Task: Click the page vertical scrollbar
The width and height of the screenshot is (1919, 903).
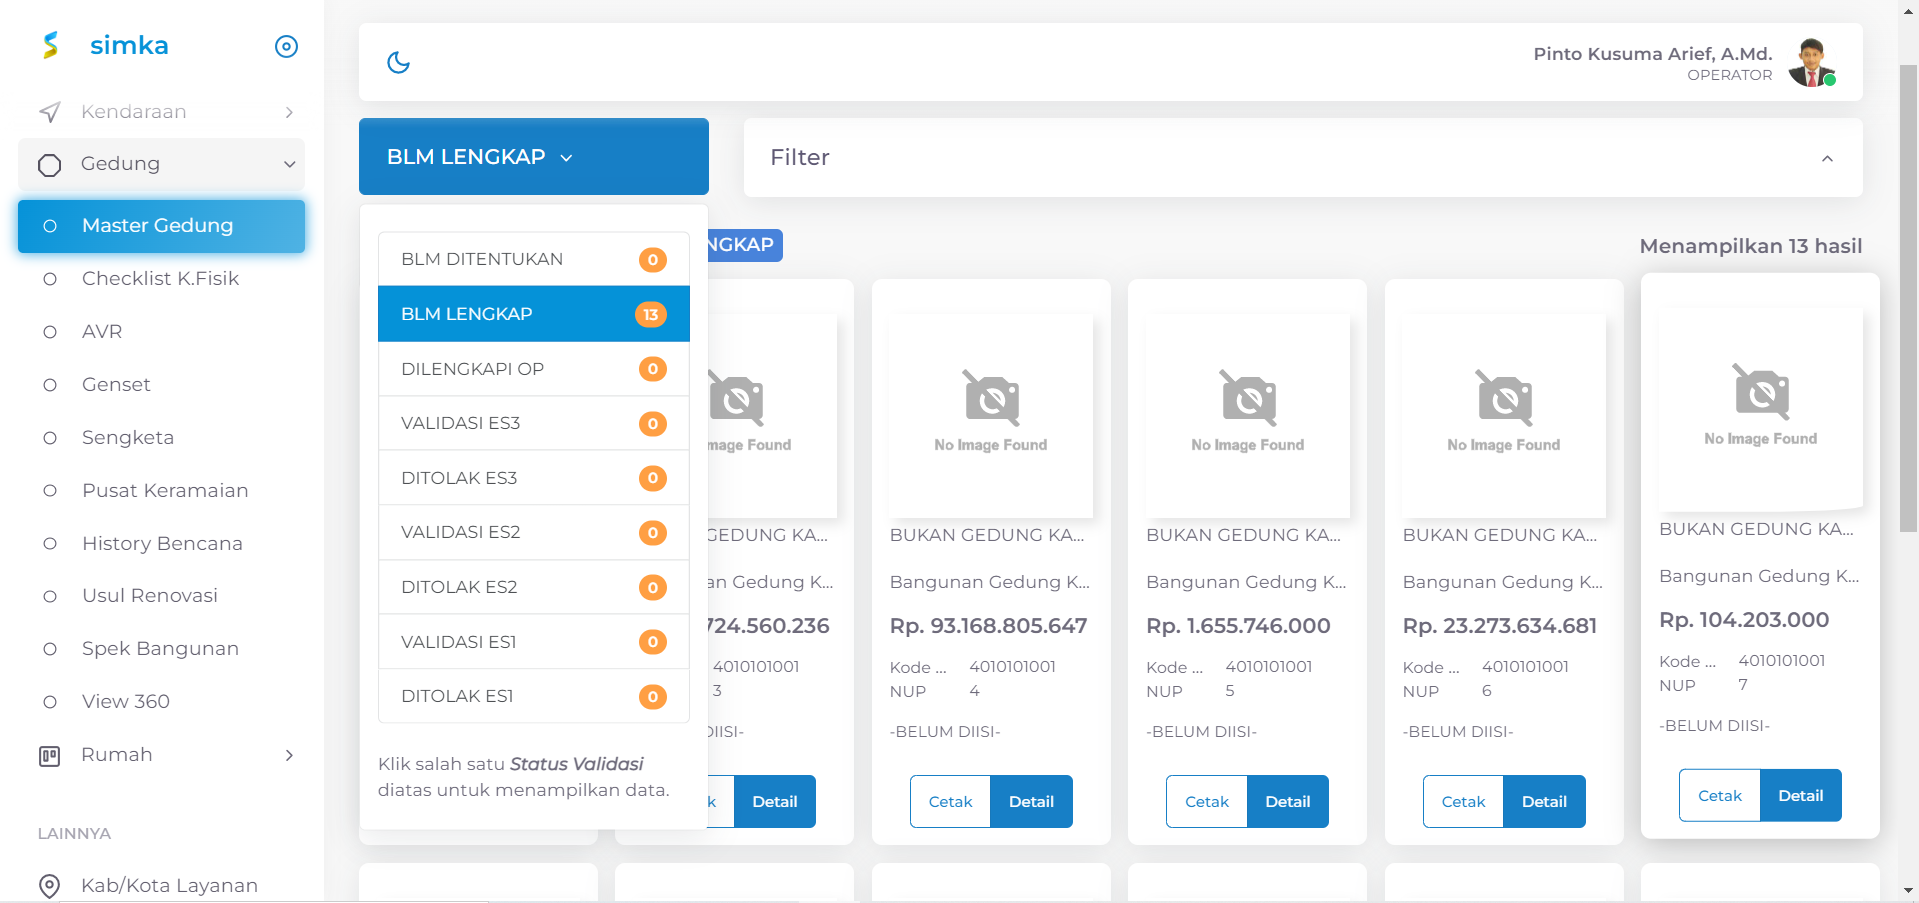Action: coord(1908,300)
